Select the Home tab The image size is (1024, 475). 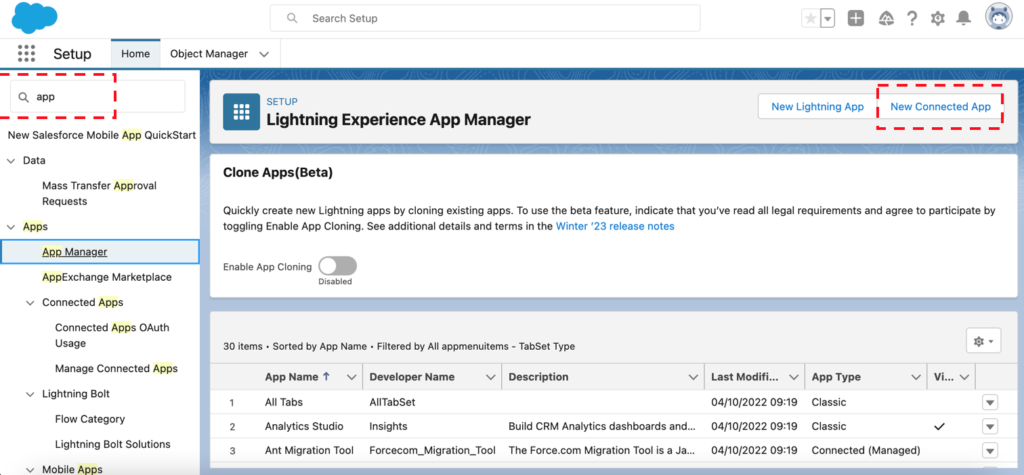pyautogui.click(x=135, y=54)
